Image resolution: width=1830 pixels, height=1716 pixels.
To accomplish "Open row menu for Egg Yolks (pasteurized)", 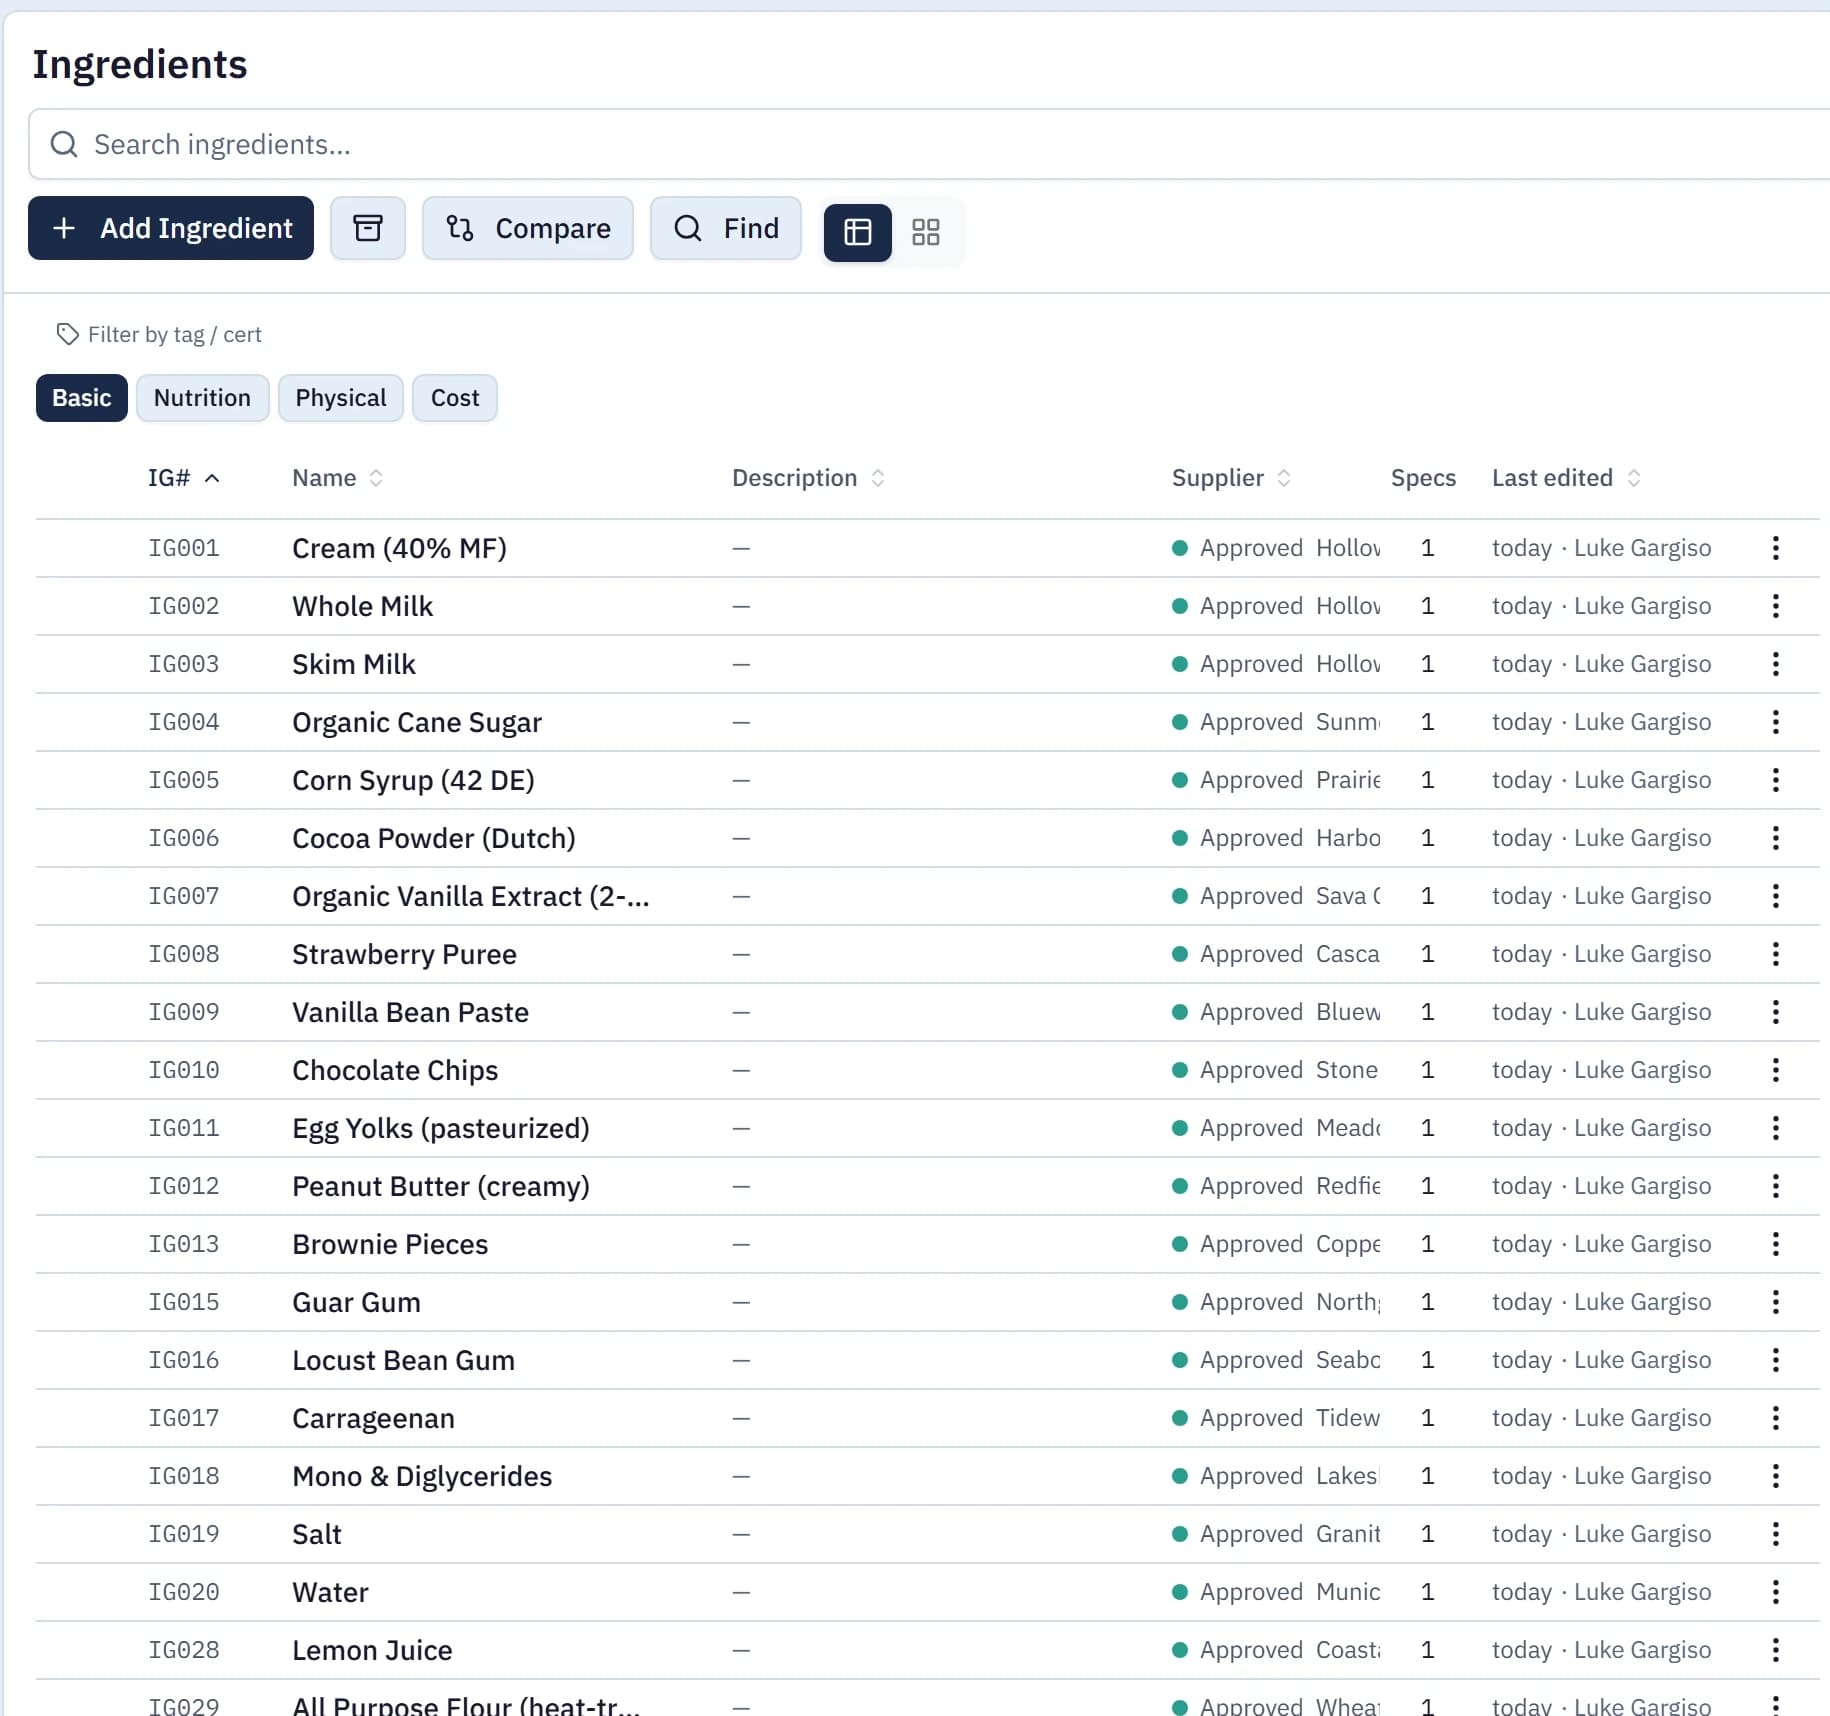I will (1775, 1128).
